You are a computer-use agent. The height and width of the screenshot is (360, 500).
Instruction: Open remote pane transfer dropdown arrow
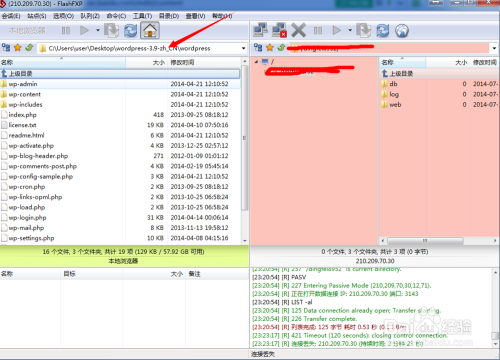[x=350, y=30]
